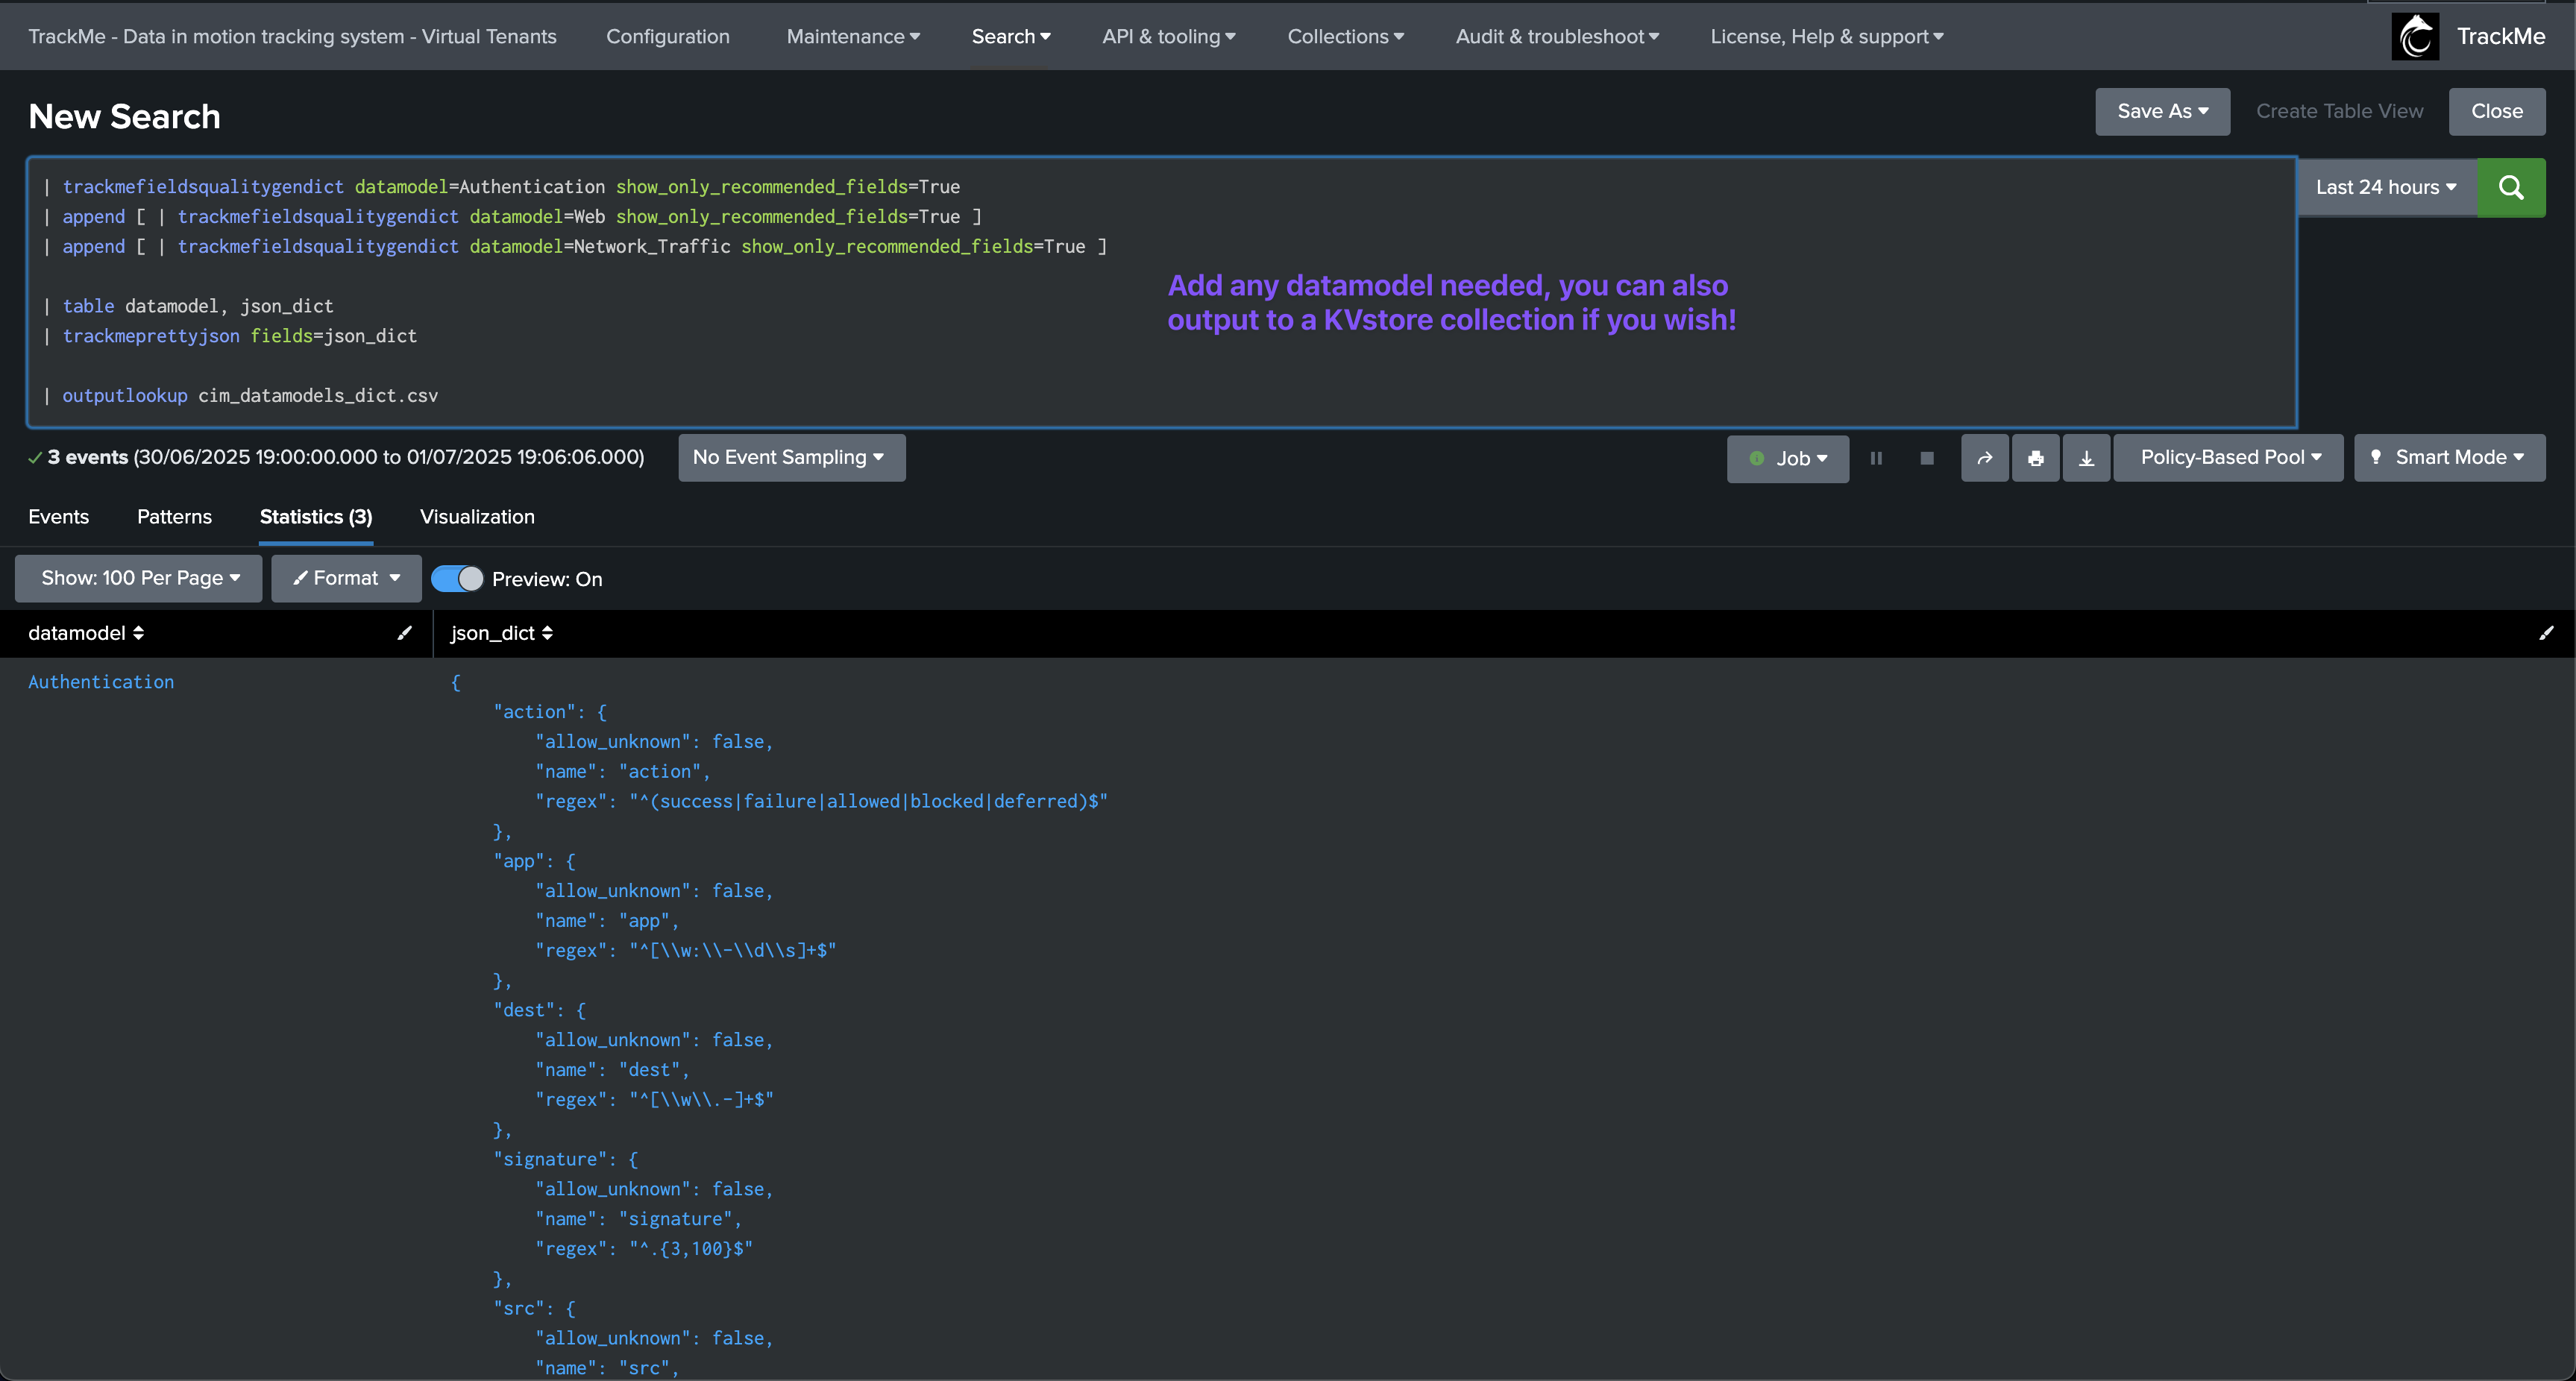Edit the datamodel column with pencil icon

pos(404,633)
